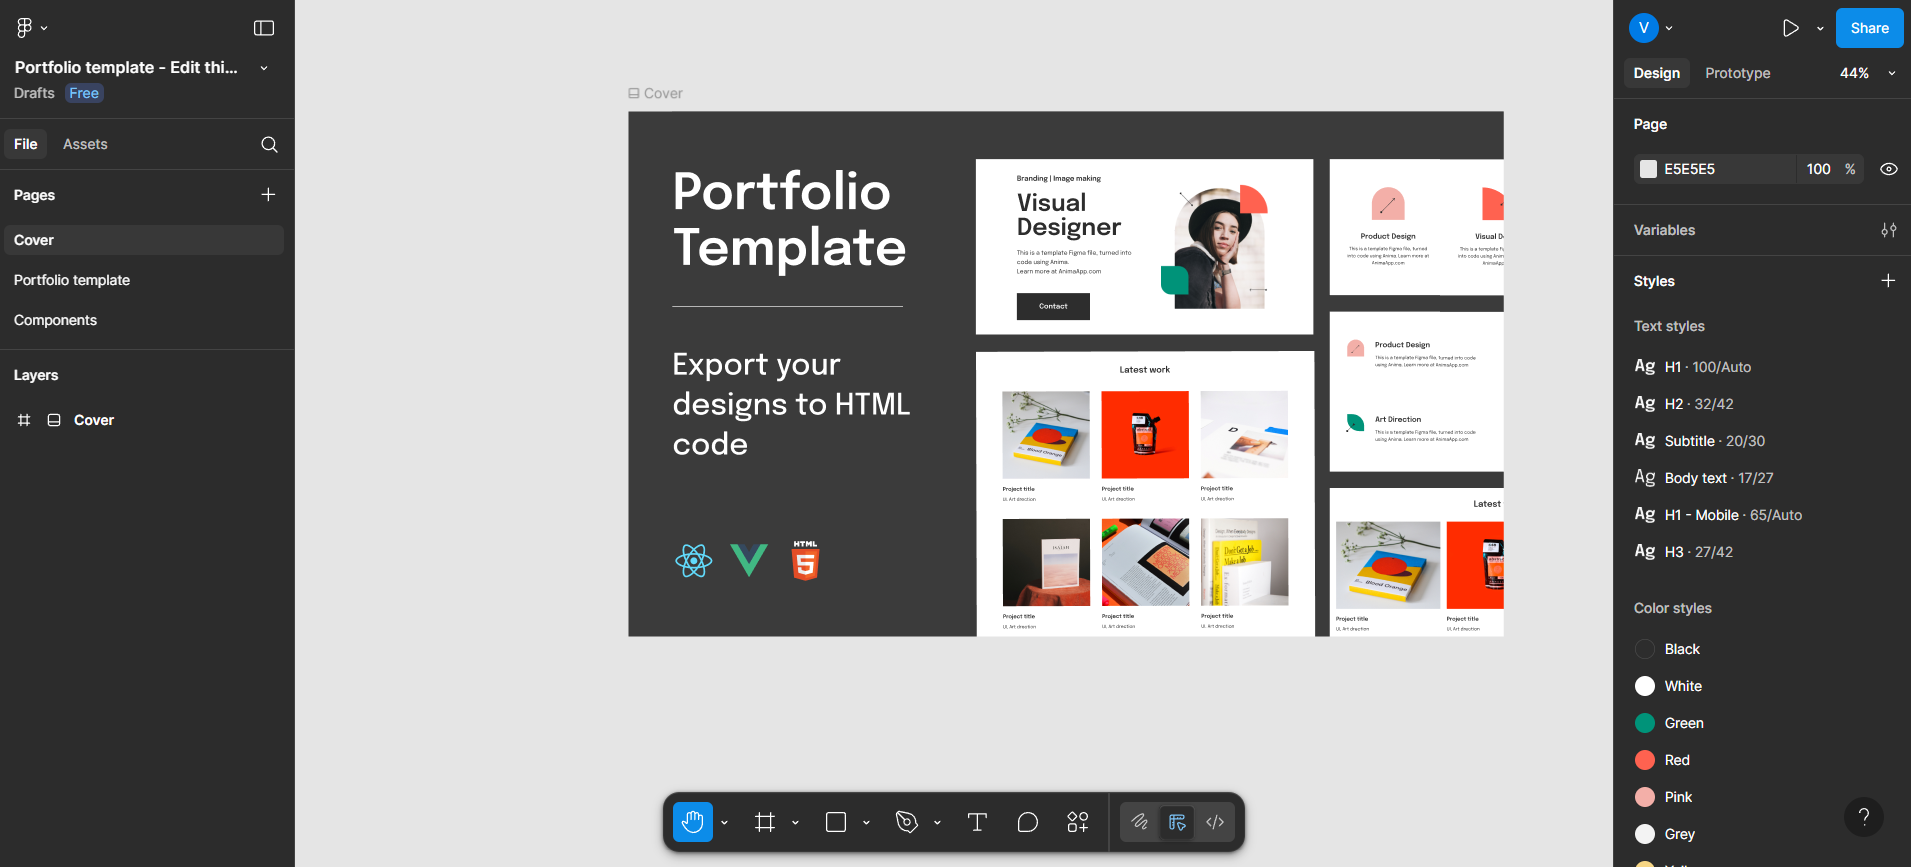The image size is (1911, 867).
Task: Select the Frame tool
Action: click(x=765, y=822)
